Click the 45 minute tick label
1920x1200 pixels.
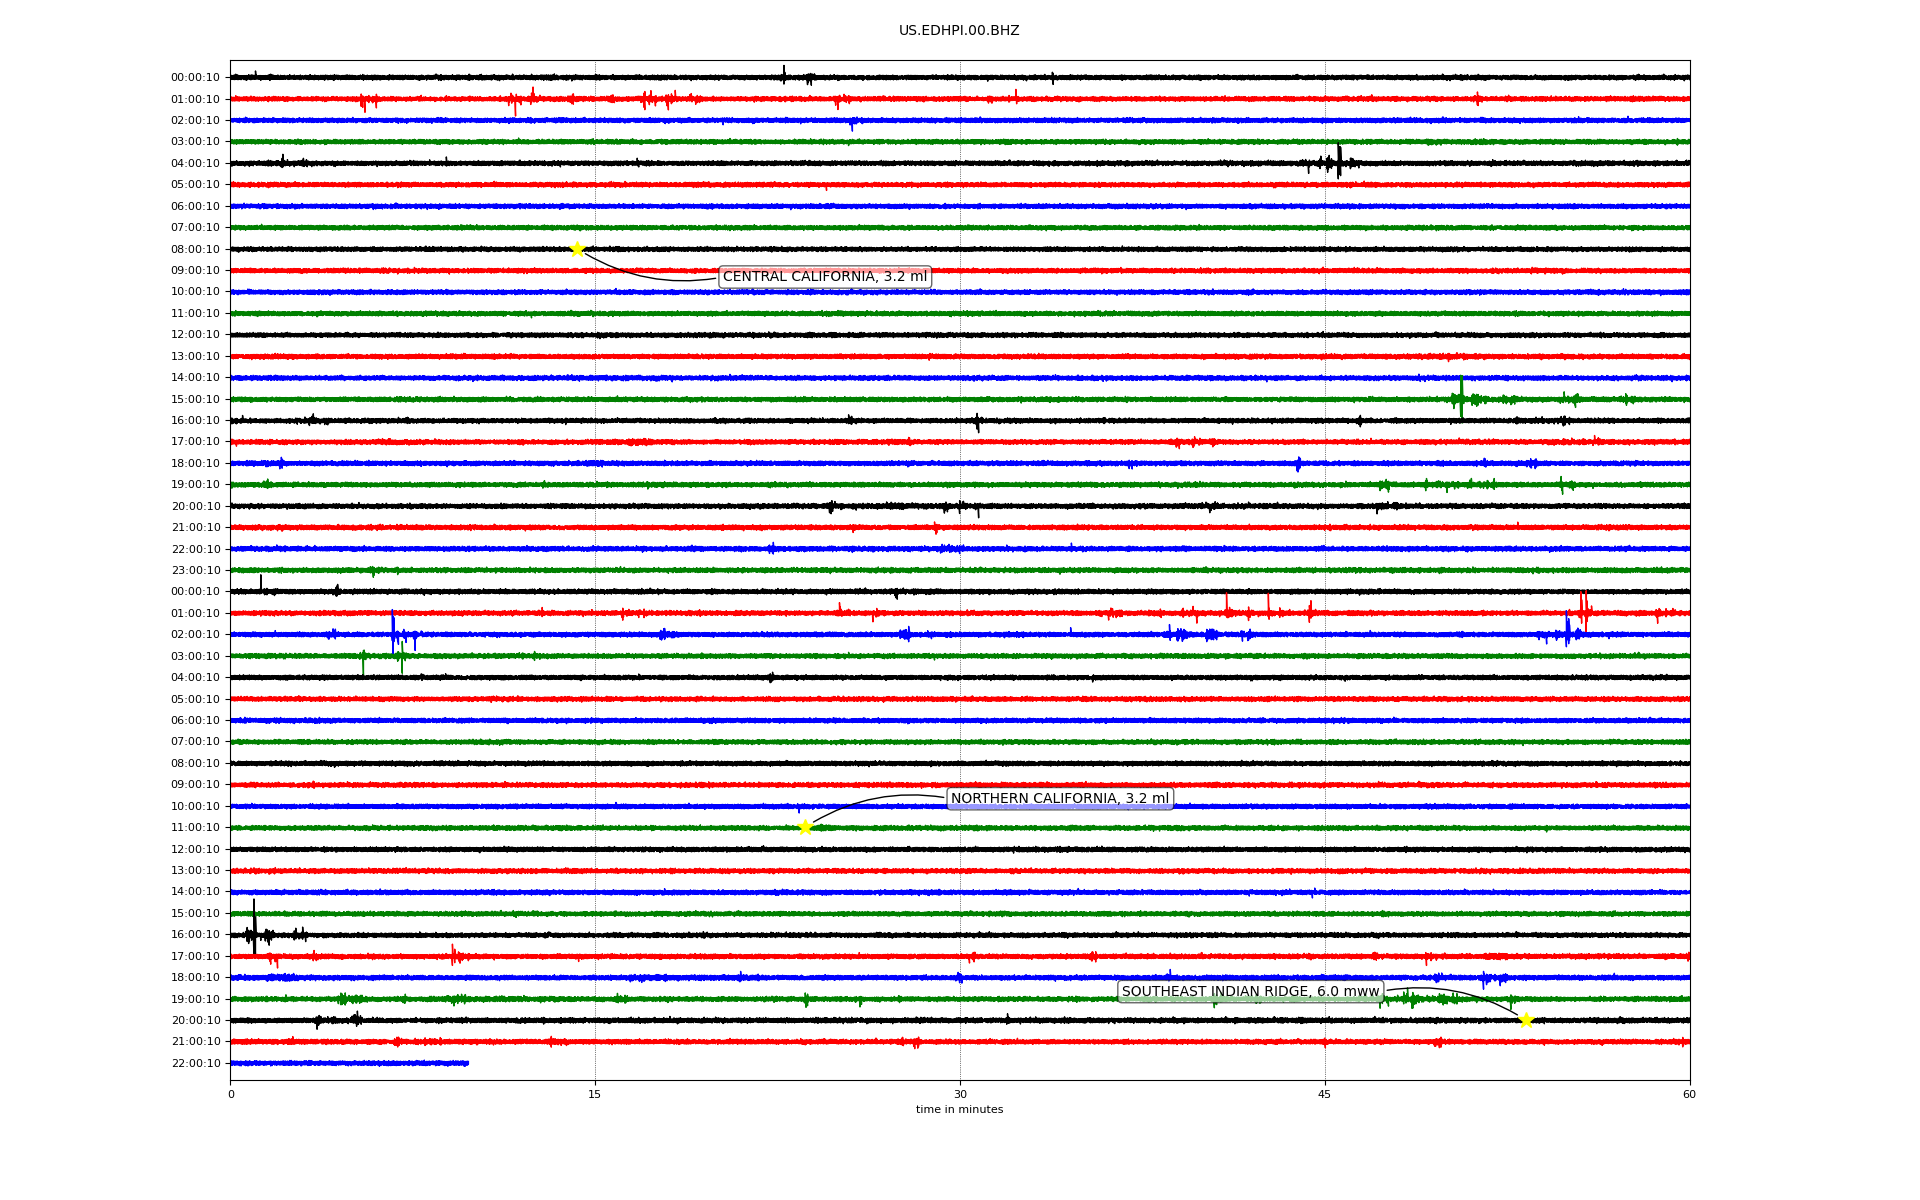[1325, 1094]
